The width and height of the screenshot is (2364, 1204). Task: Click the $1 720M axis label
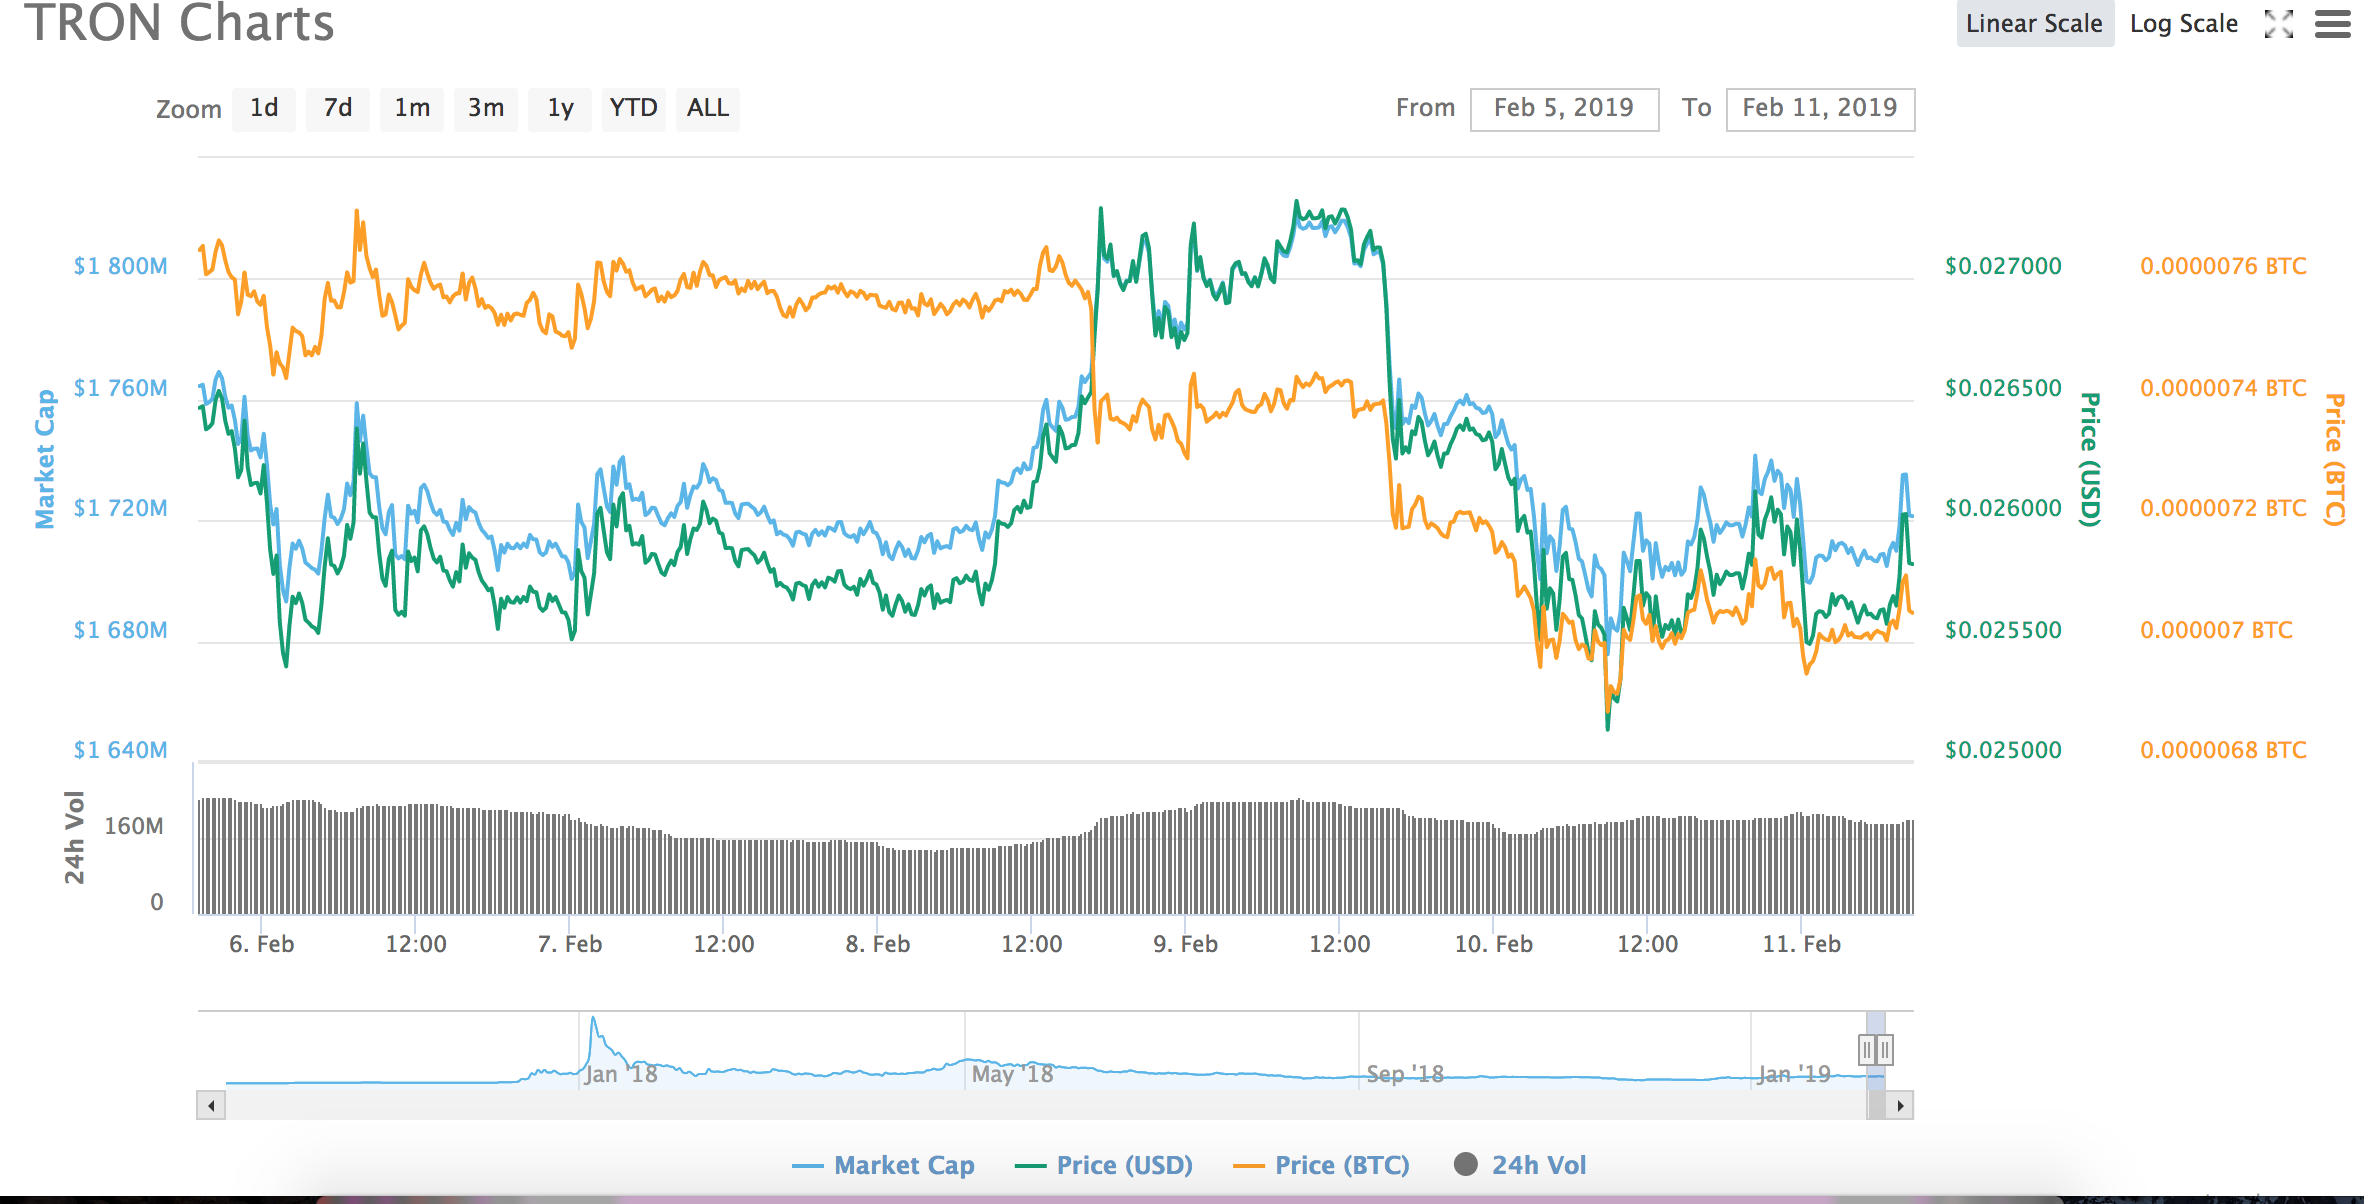click(x=120, y=508)
